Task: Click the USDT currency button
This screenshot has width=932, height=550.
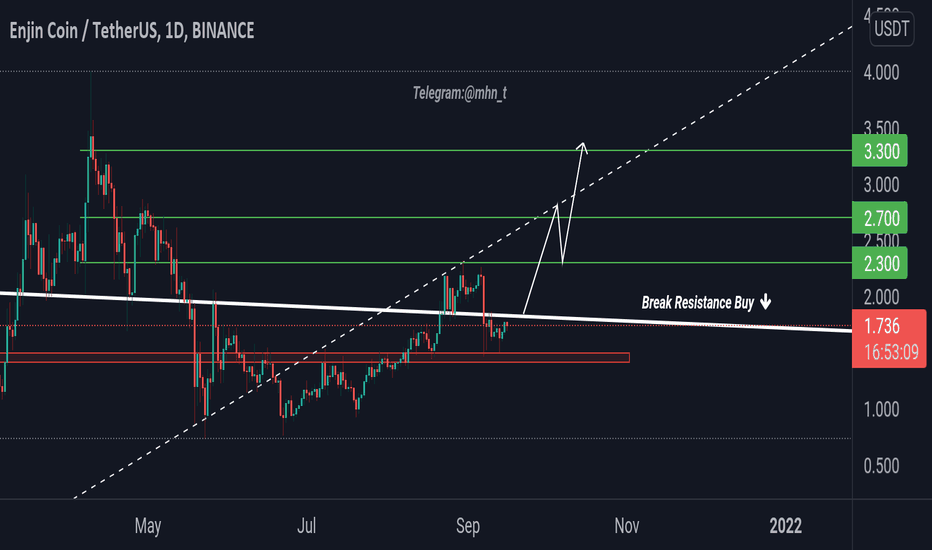Action: point(891,28)
